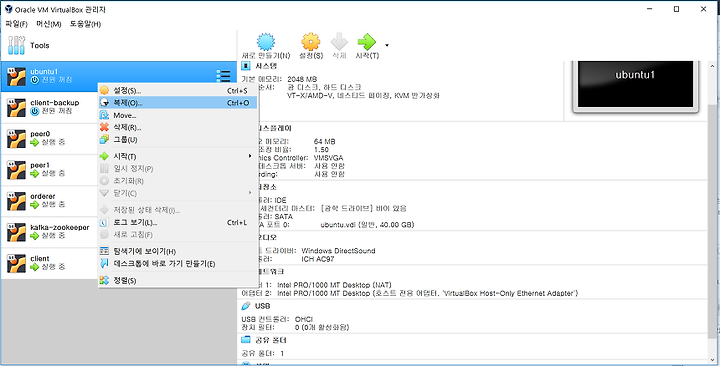
Task: Click the ubuntu.vdi storage entry text
Action: (367, 225)
